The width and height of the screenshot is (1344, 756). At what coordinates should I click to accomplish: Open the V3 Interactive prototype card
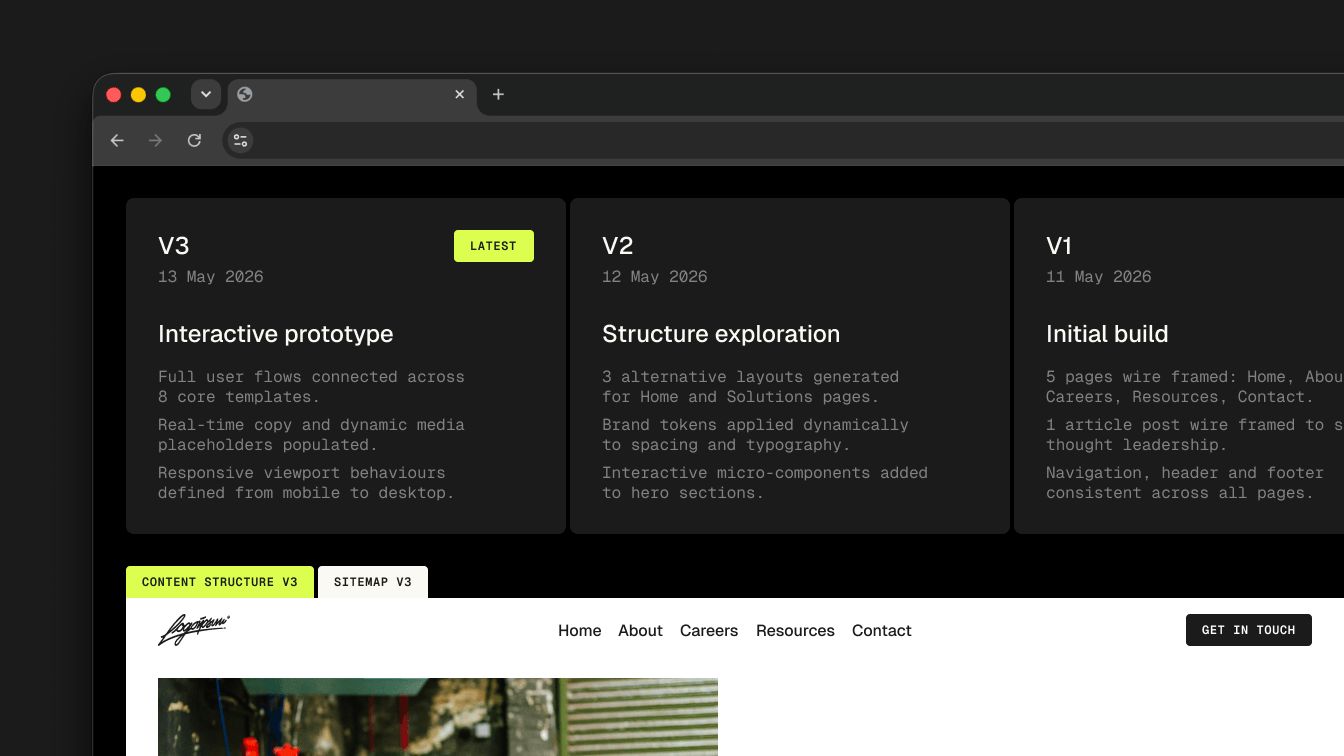[x=346, y=366]
